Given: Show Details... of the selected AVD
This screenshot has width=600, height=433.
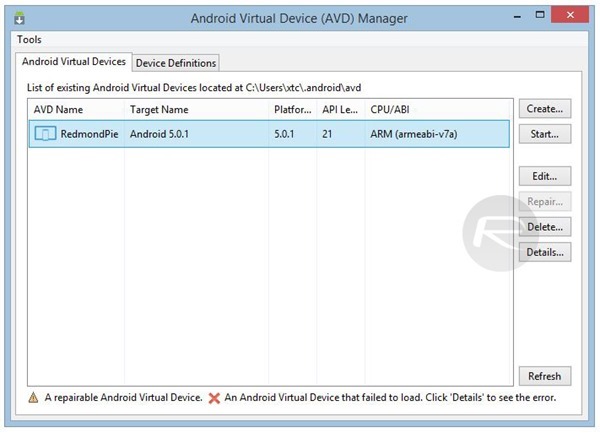Looking at the screenshot, I should pyautogui.click(x=545, y=252).
